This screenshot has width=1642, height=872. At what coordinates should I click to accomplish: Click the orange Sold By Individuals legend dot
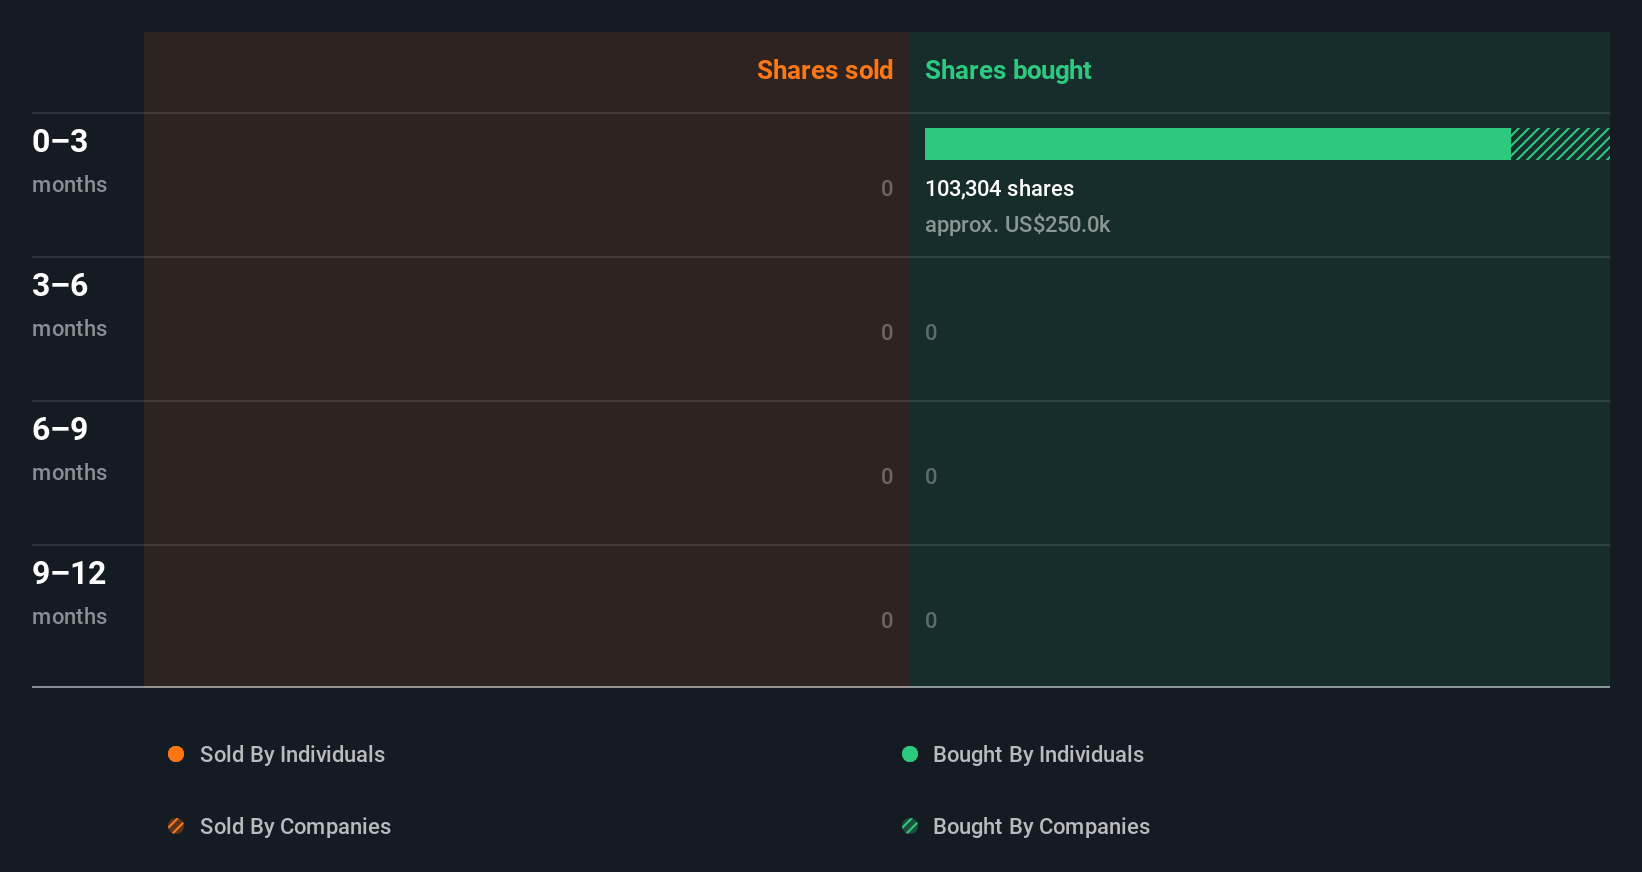pos(176,754)
